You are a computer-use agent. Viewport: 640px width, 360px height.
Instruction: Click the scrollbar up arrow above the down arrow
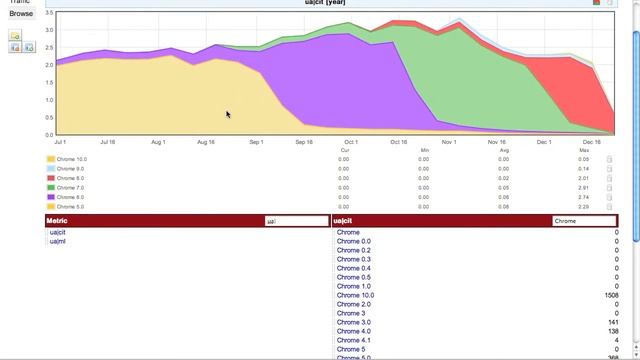636,348
